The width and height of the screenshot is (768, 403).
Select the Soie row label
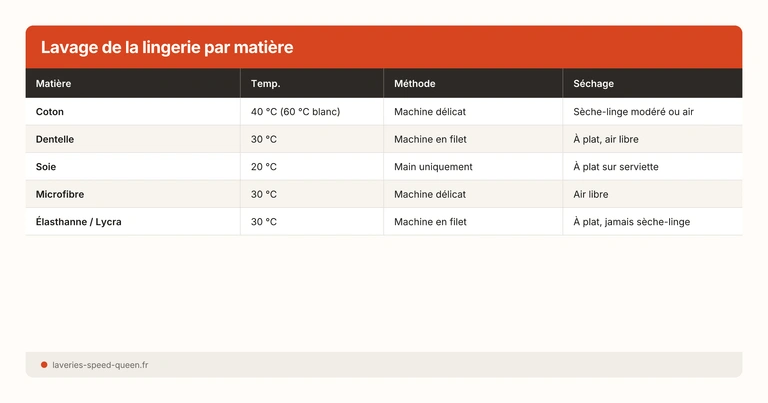46,166
